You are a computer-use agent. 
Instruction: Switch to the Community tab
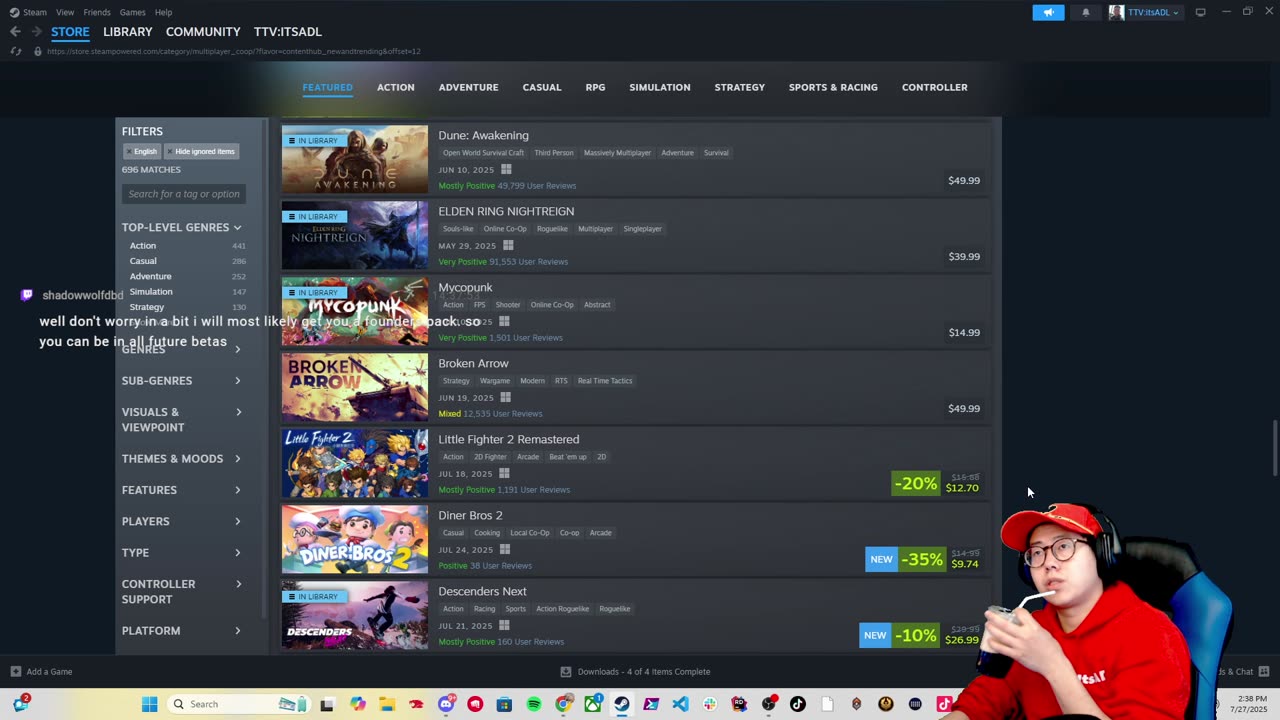click(203, 32)
